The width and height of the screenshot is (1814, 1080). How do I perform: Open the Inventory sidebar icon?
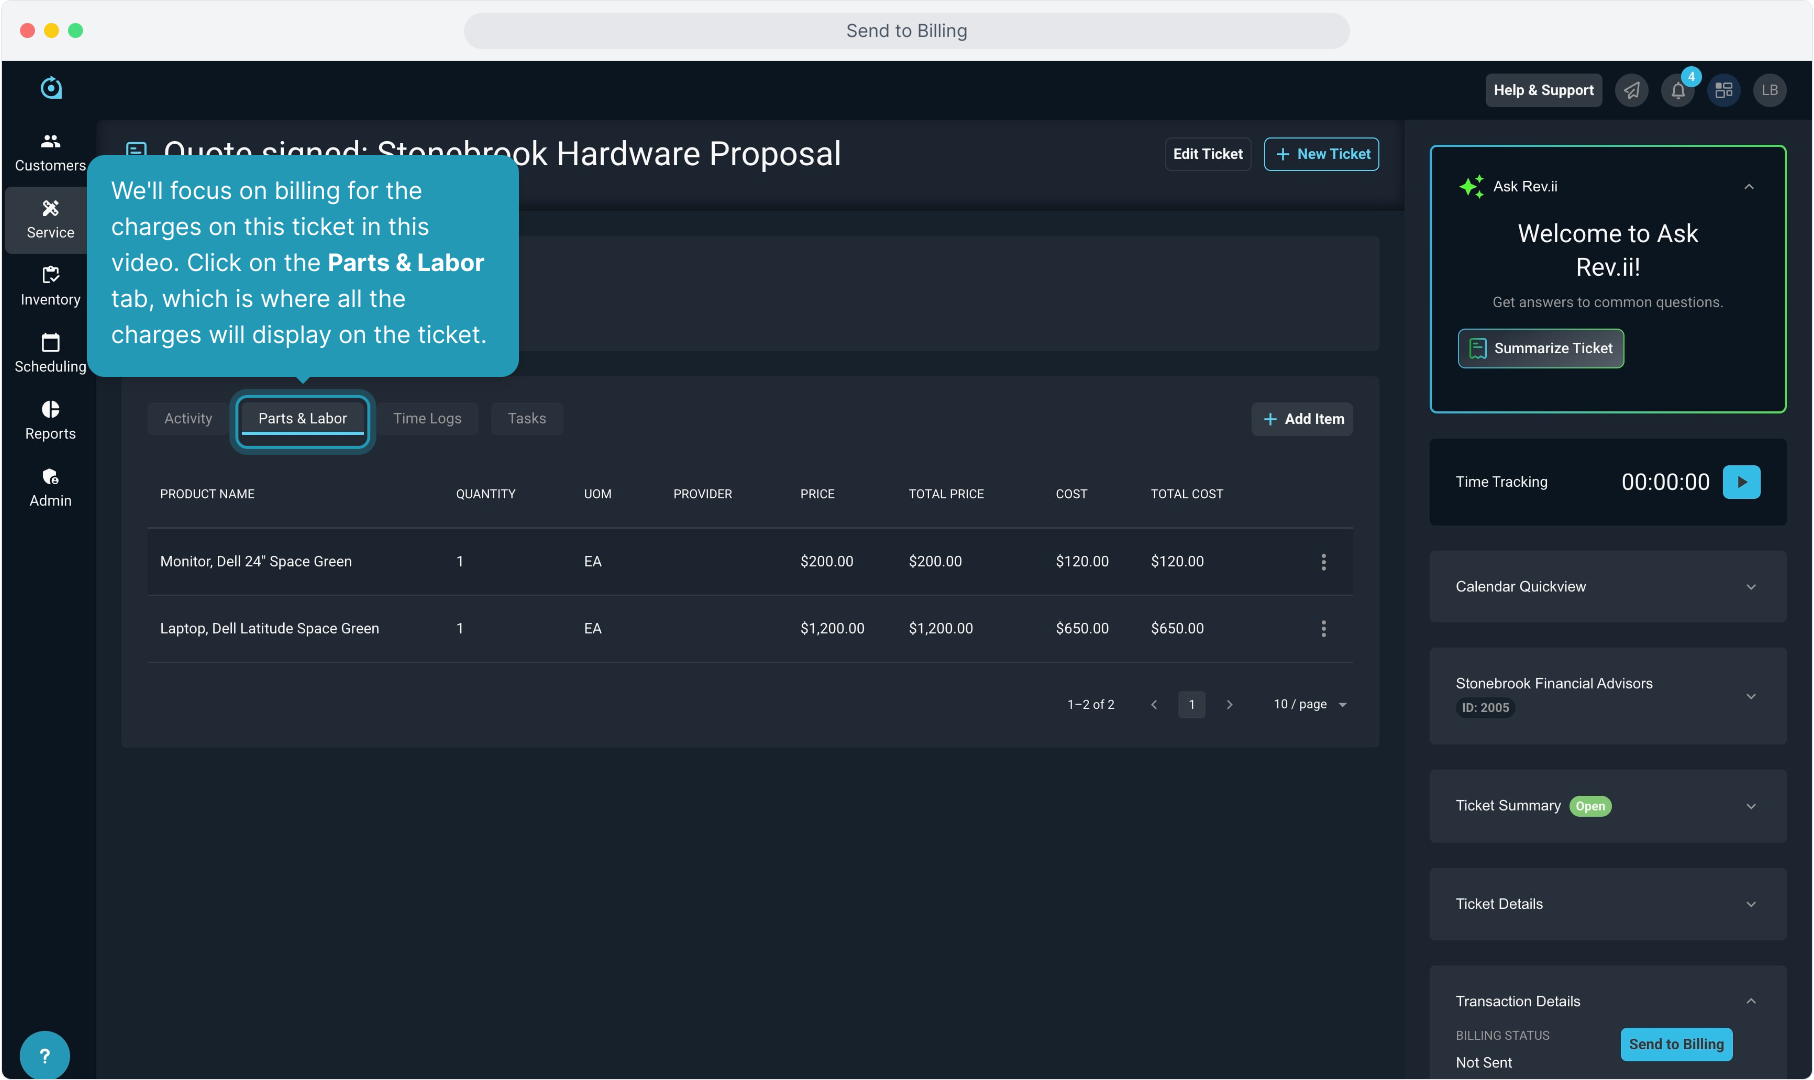tap(50, 286)
